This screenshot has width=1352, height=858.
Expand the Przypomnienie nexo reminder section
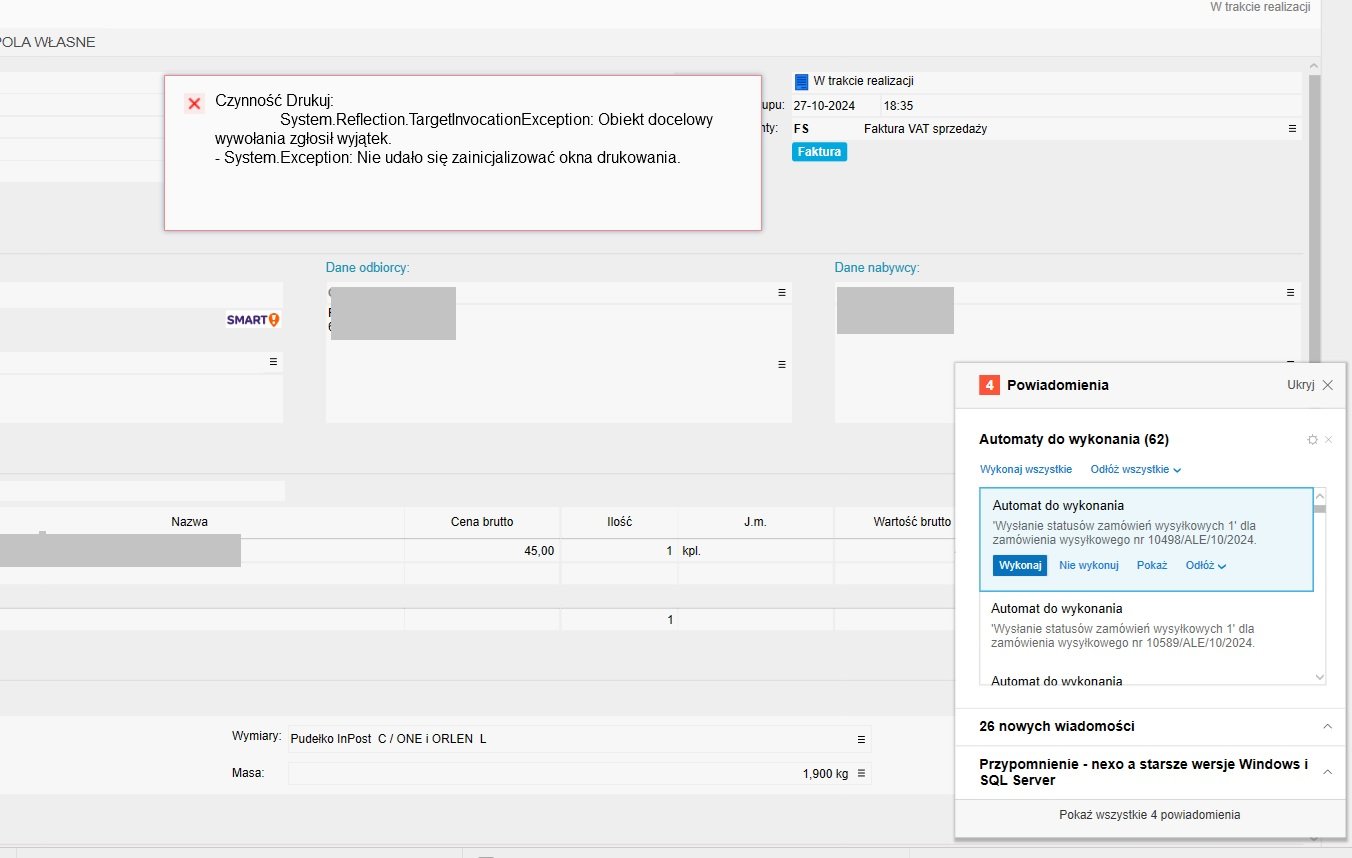click(1327, 772)
